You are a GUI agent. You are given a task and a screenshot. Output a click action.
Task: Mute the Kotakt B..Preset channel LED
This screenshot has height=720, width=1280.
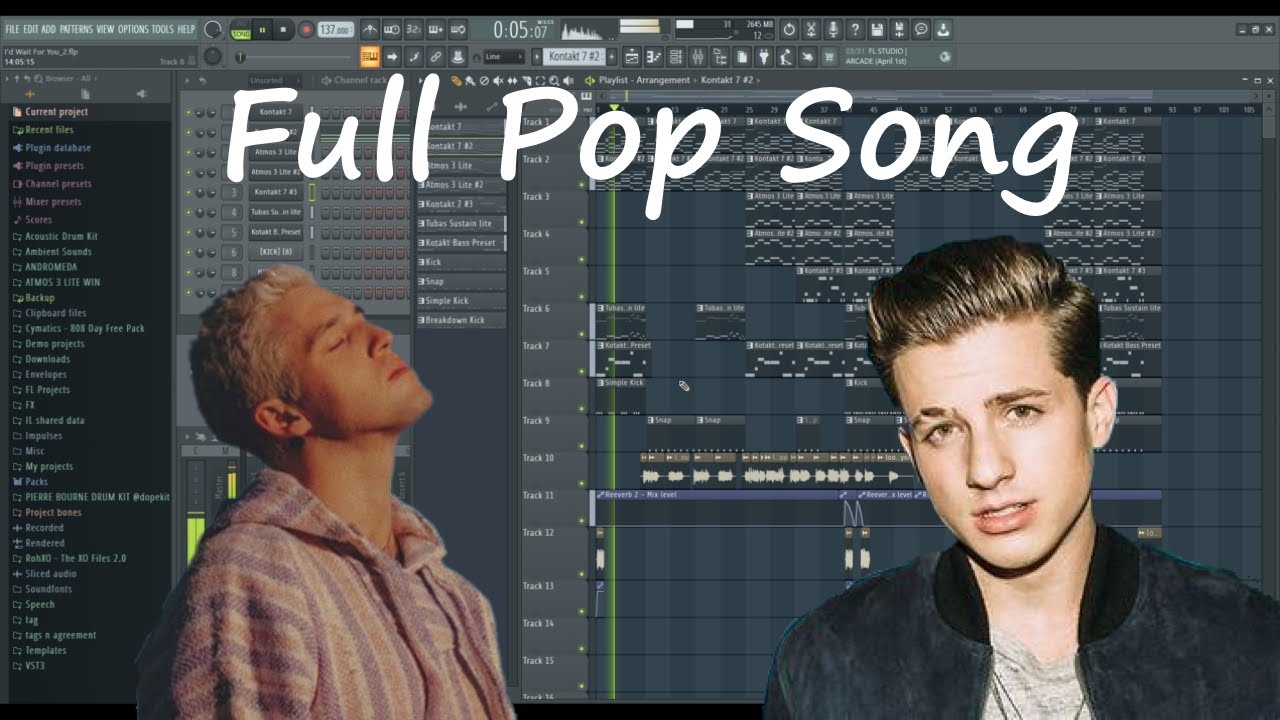[188, 232]
